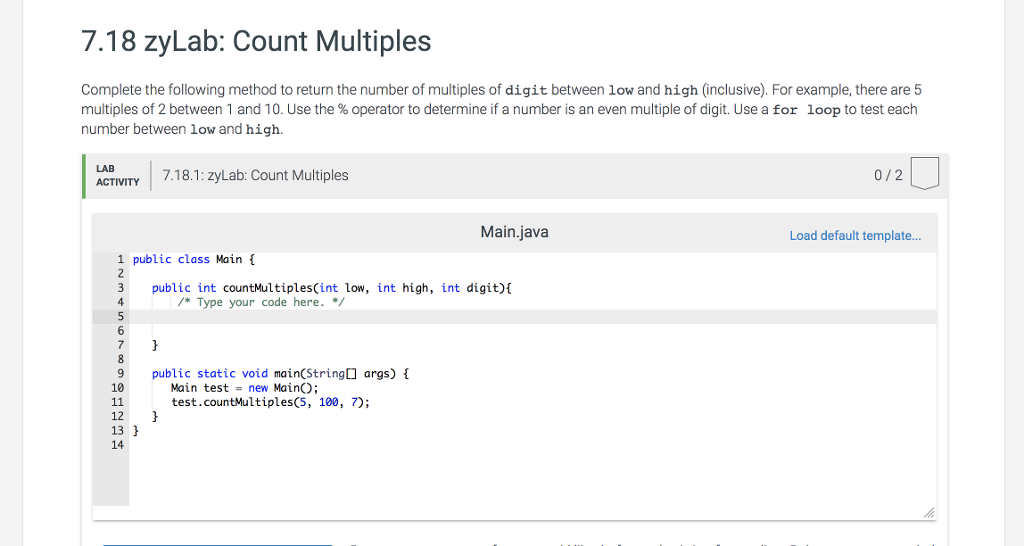Click the 7.18.1: zyLab: Count Multiples title
The image size is (1024, 546).
point(255,175)
